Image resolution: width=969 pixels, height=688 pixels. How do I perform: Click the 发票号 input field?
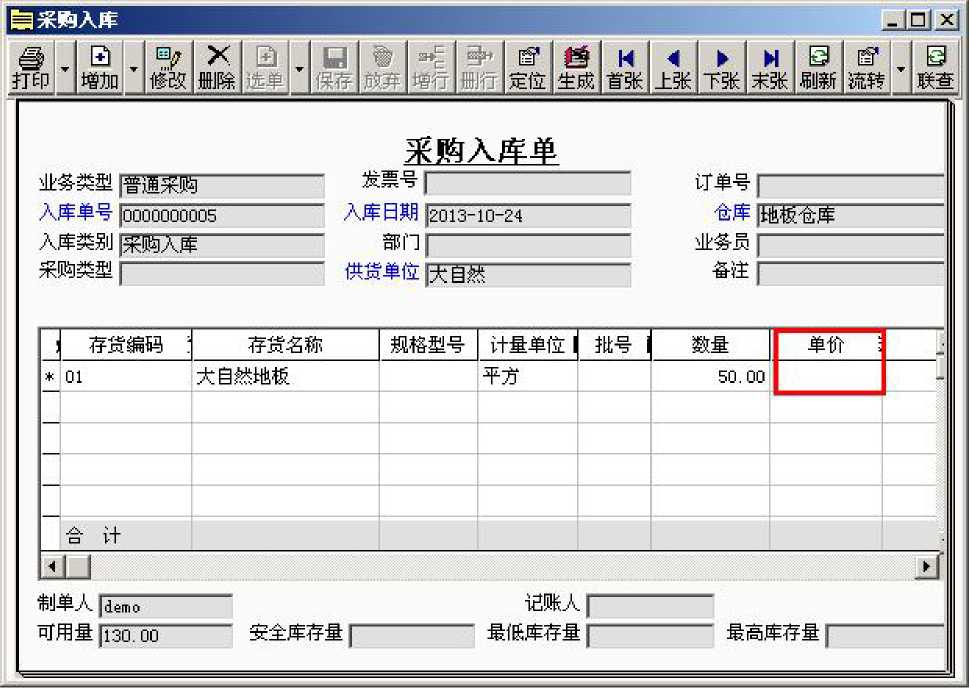pyautogui.click(x=528, y=184)
